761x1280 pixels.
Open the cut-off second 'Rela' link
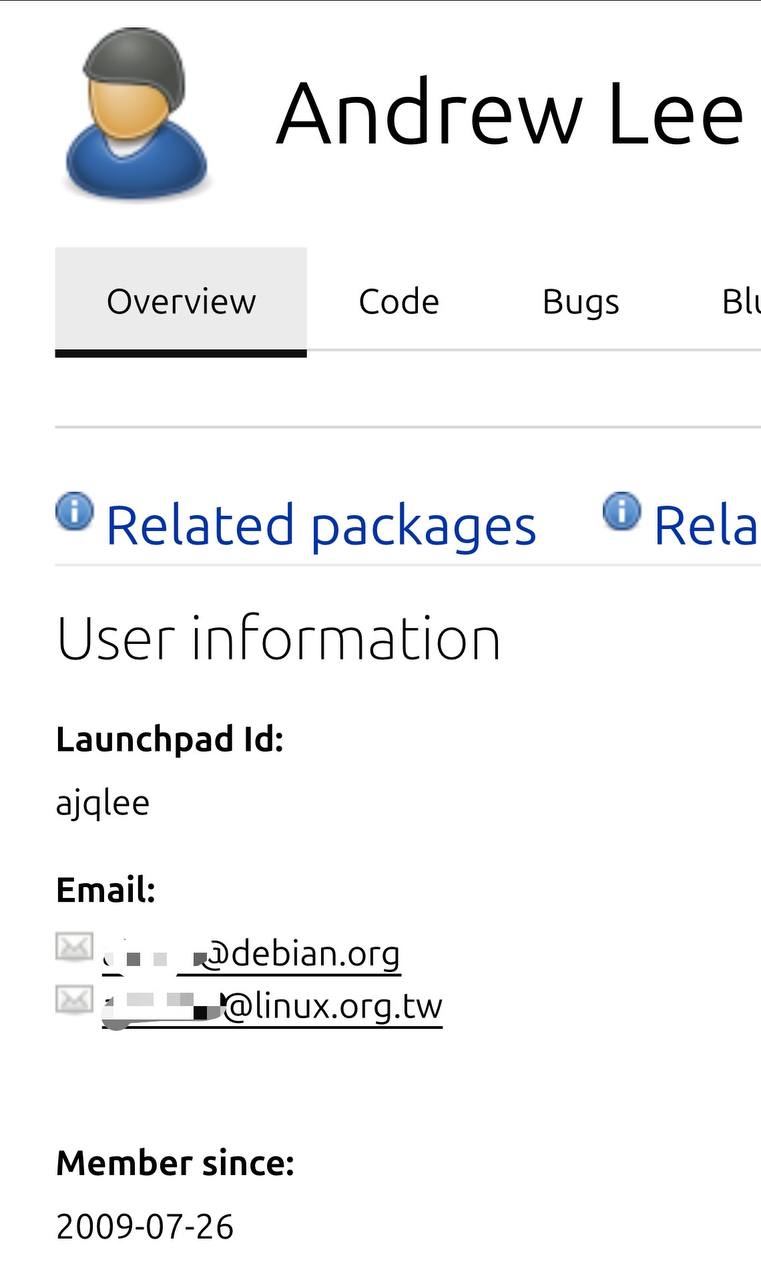coord(705,526)
